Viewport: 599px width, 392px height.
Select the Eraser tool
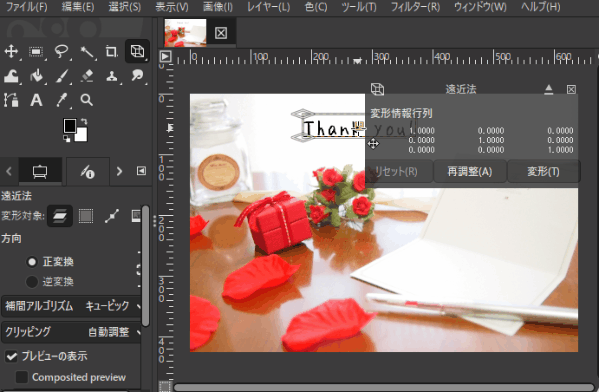pos(87,76)
